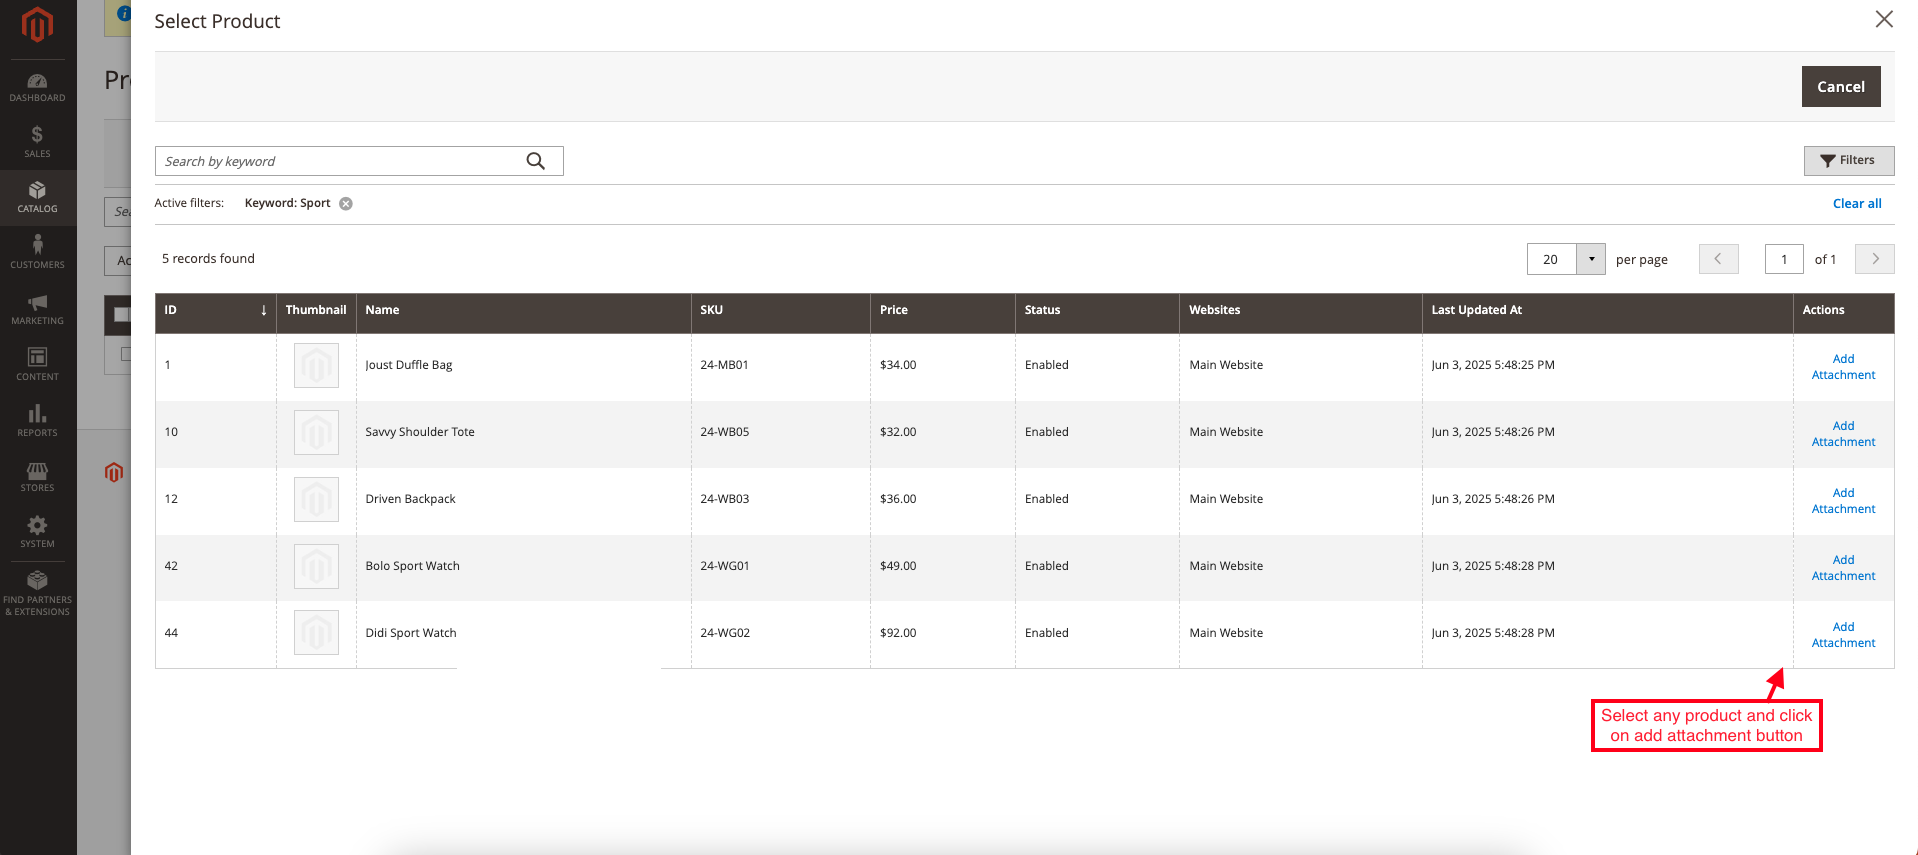The image size is (1918, 855).
Task: Click the Magento logo in the sidebar
Action: point(37,25)
